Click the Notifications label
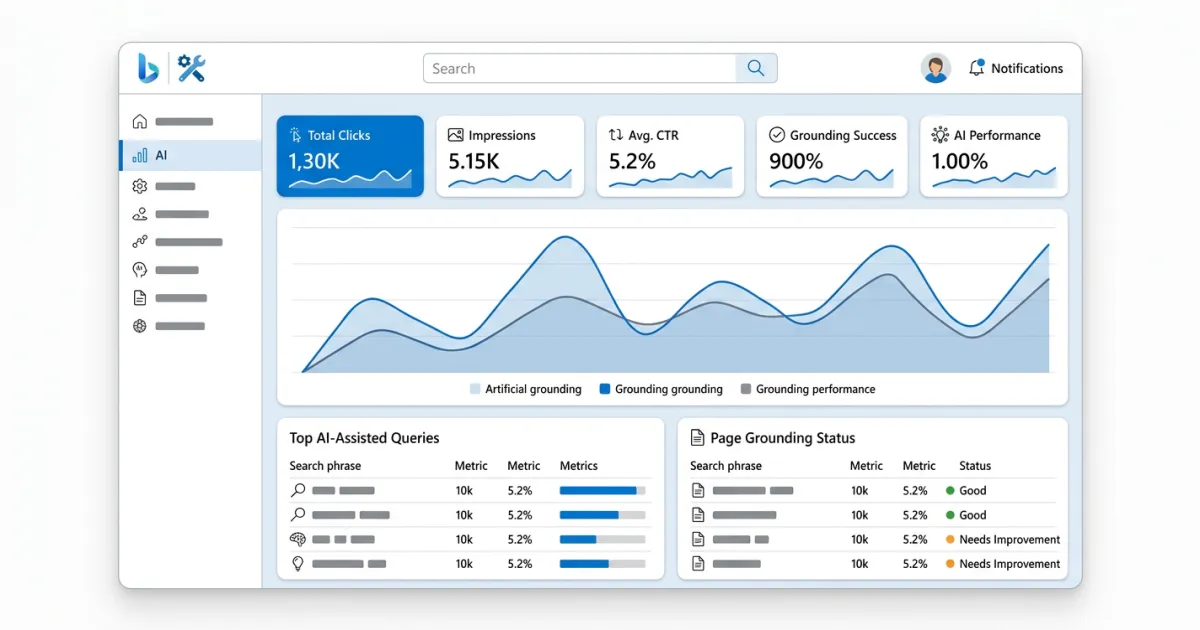The height and width of the screenshot is (630, 1200). point(1027,69)
